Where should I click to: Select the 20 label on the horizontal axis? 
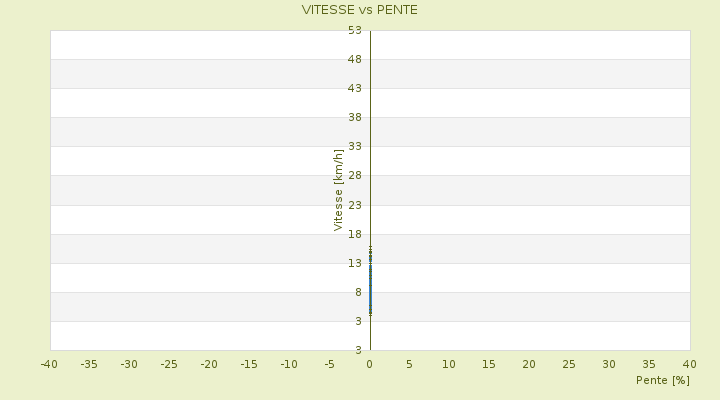[x=529, y=363]
